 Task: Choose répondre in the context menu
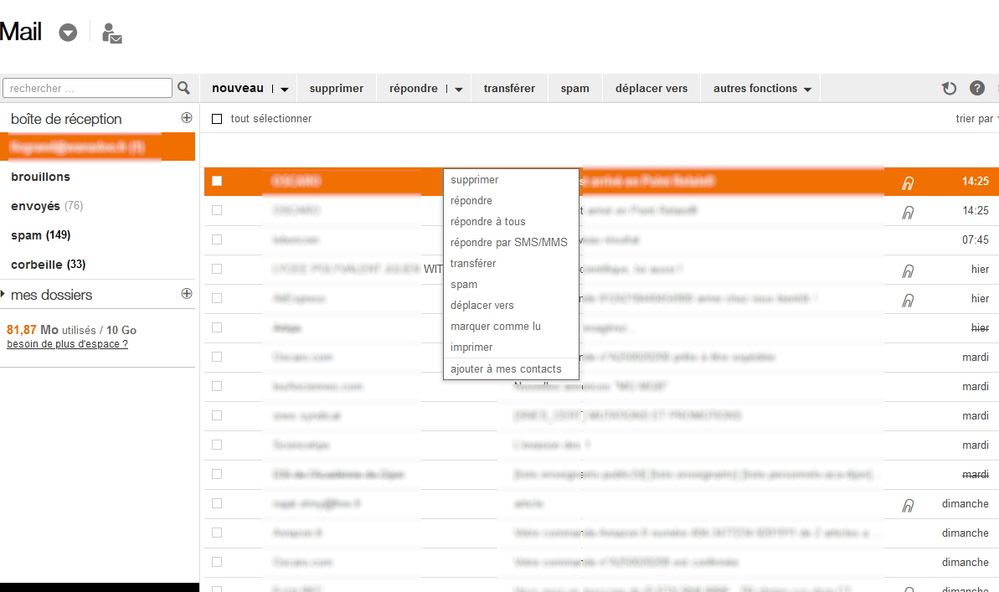(x=471, y=201)
